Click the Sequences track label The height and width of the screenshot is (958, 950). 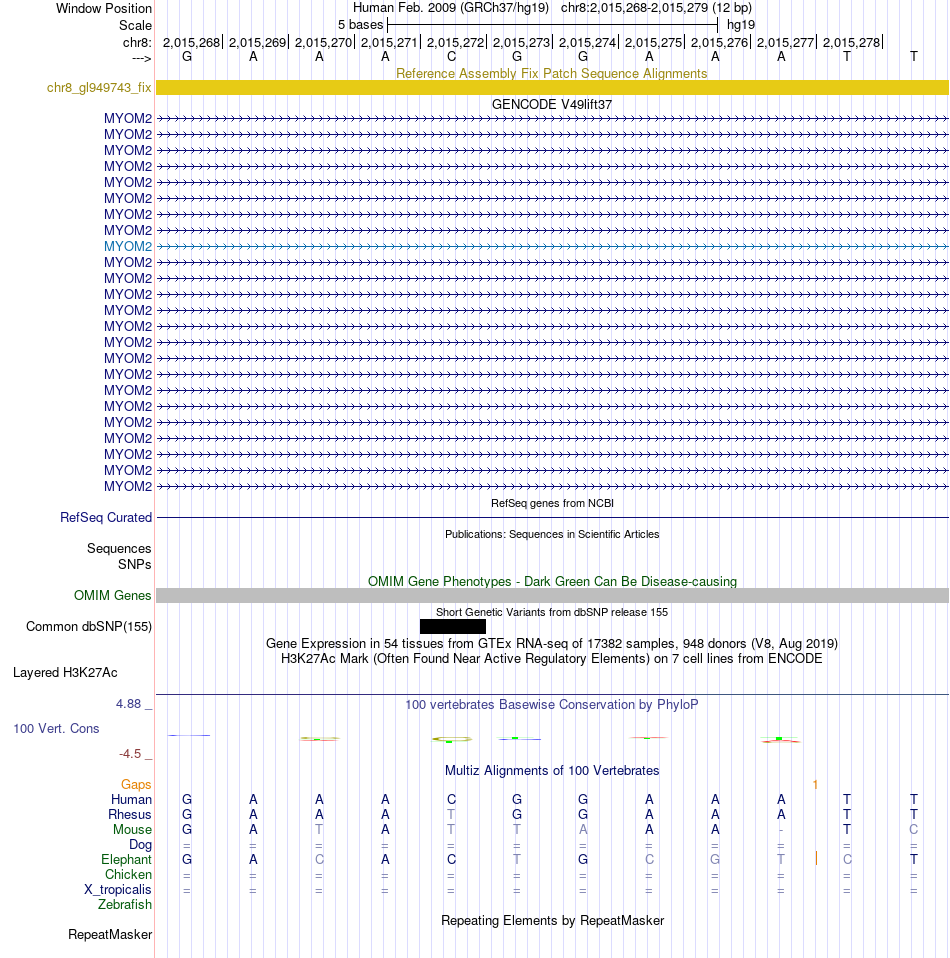(x=119, y=549)
